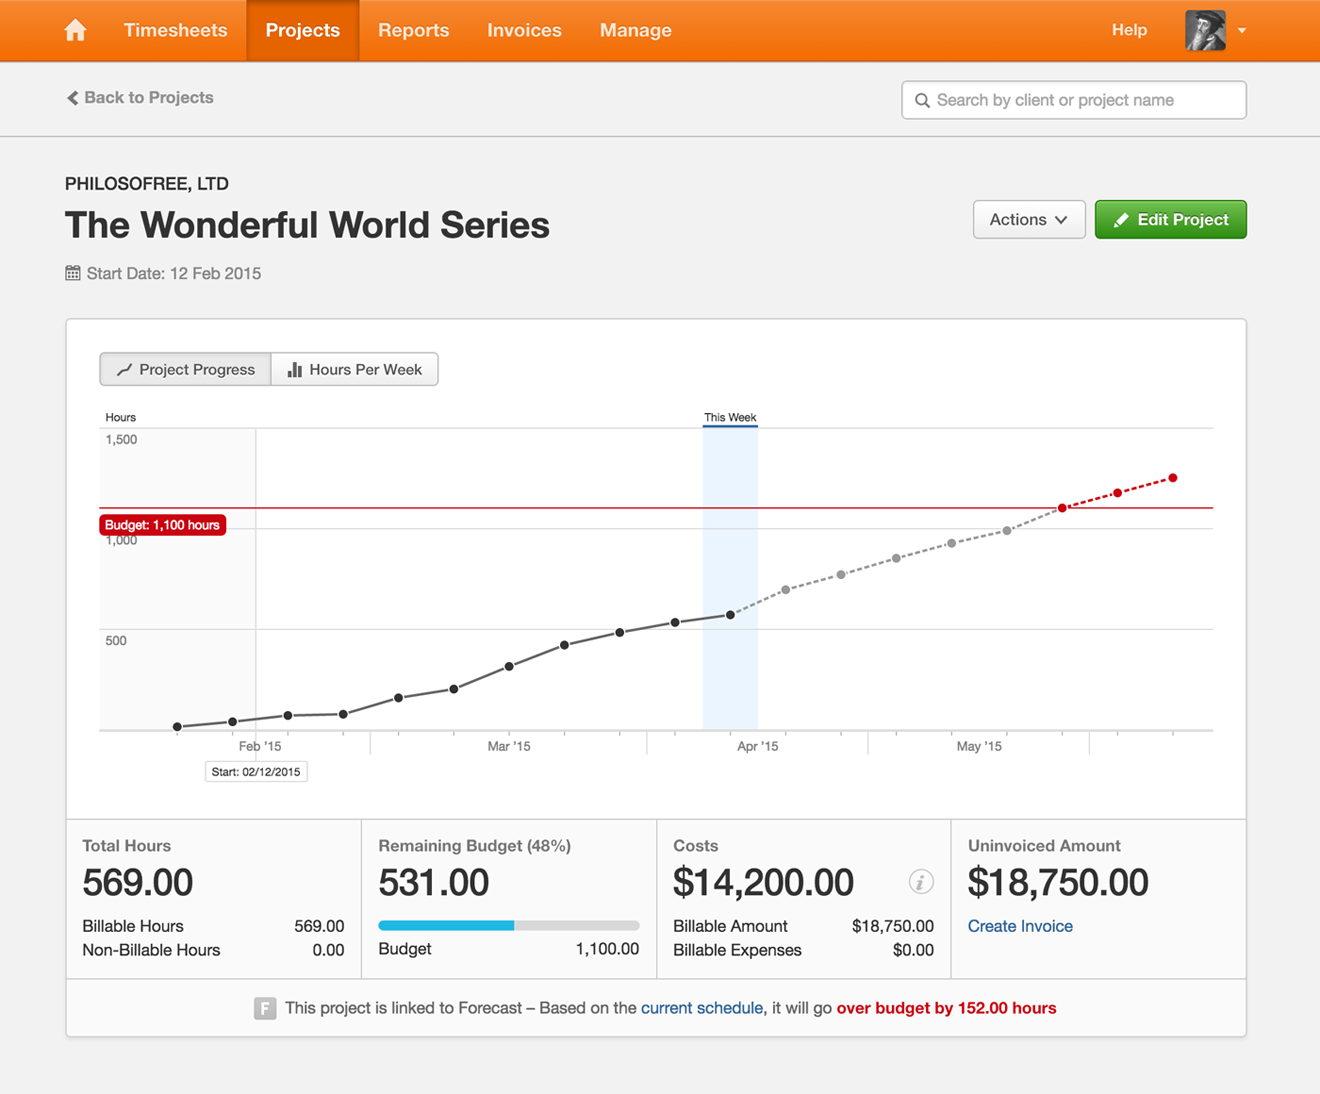The image size is (1320, 1094).
Task: Open the Timesheets tab
Action: tap(175, 30)
